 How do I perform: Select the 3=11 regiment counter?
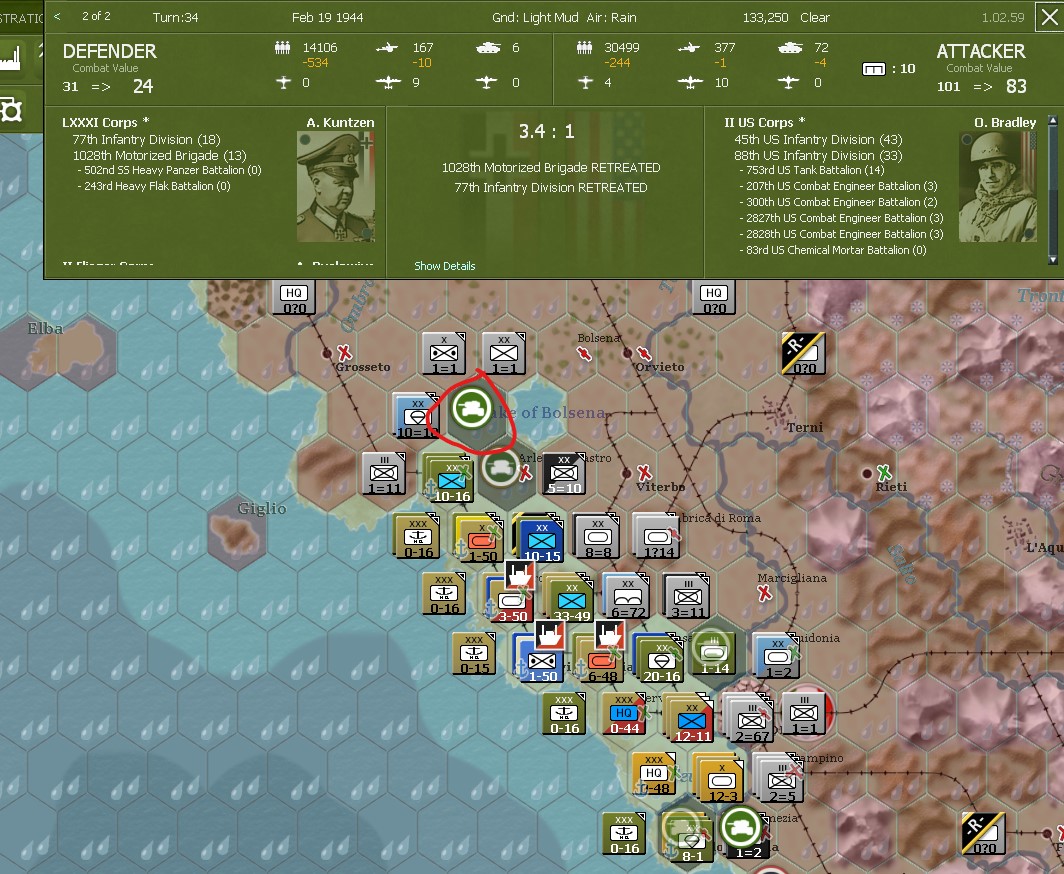click(x=687, y=597)
